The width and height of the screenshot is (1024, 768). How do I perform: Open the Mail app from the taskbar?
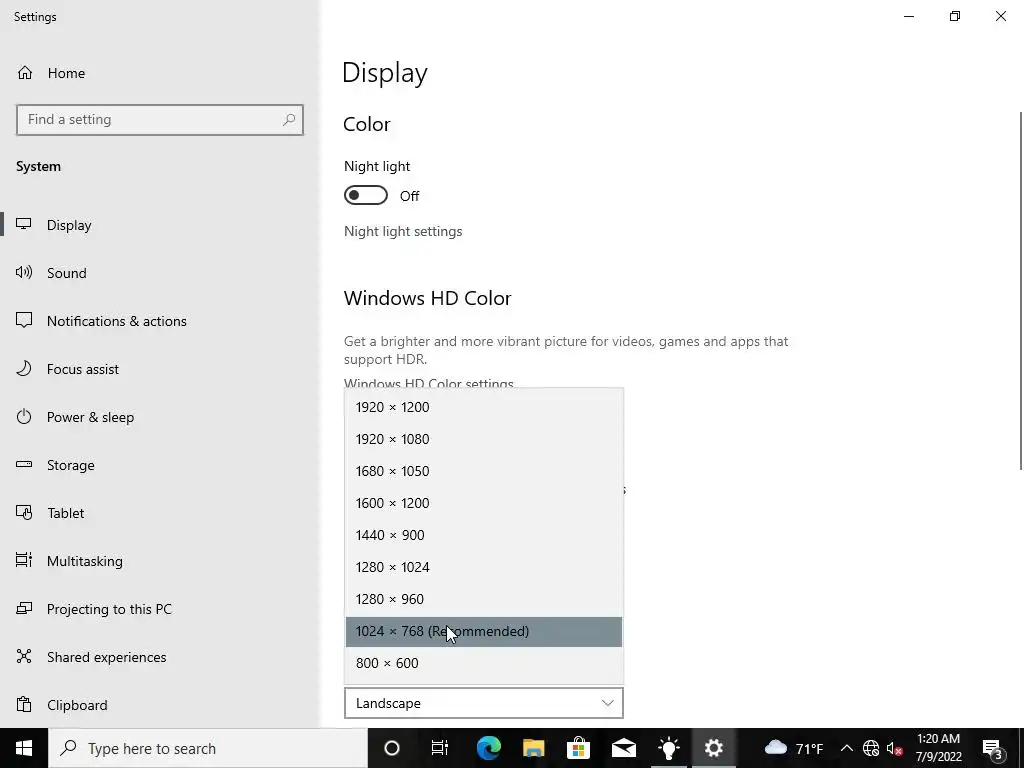pyautogui.click(x=624, y=748)
